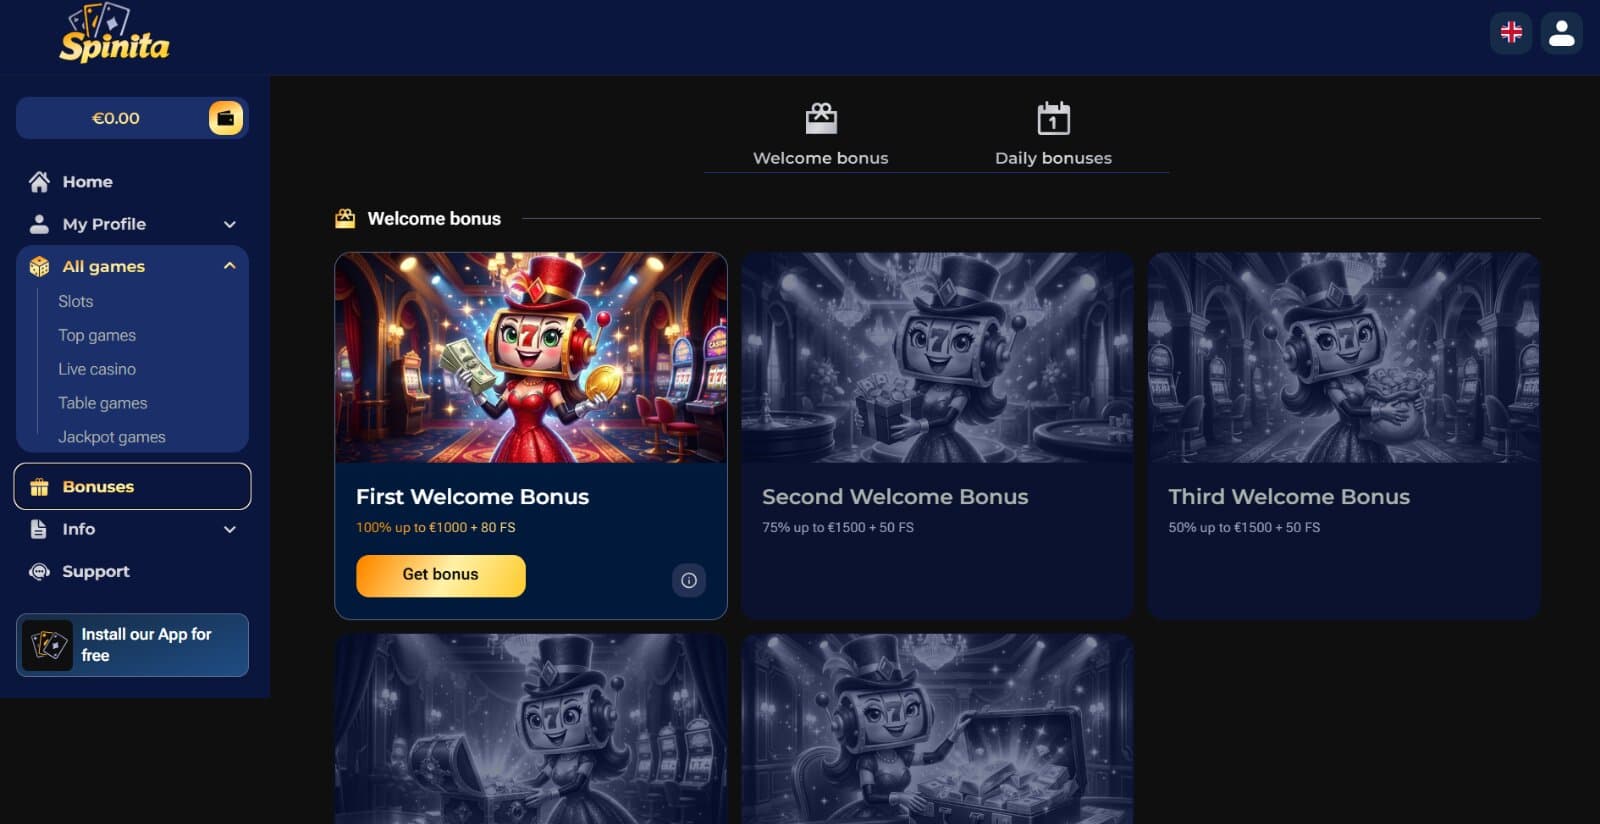
Task: Click Third Welcome Bonus image
Action: pos(1343,358)
